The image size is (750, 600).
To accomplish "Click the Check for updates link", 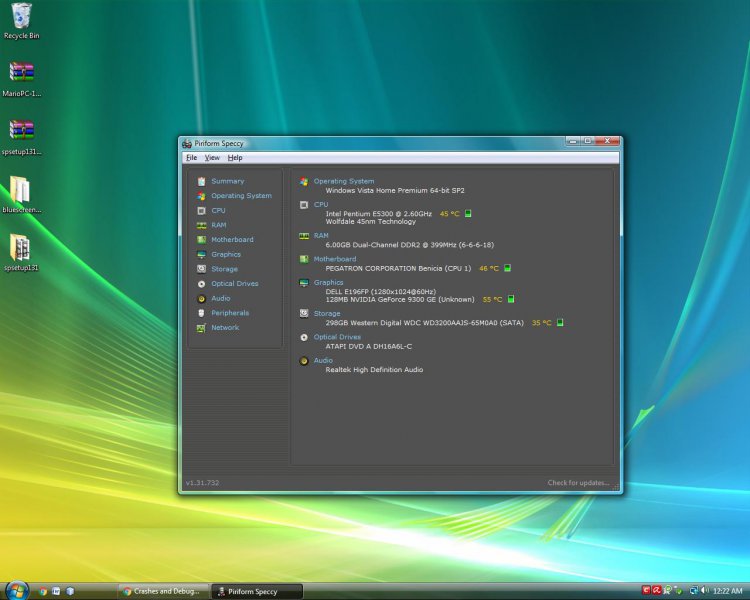I will pyautogui.click(x=578, y=483).
